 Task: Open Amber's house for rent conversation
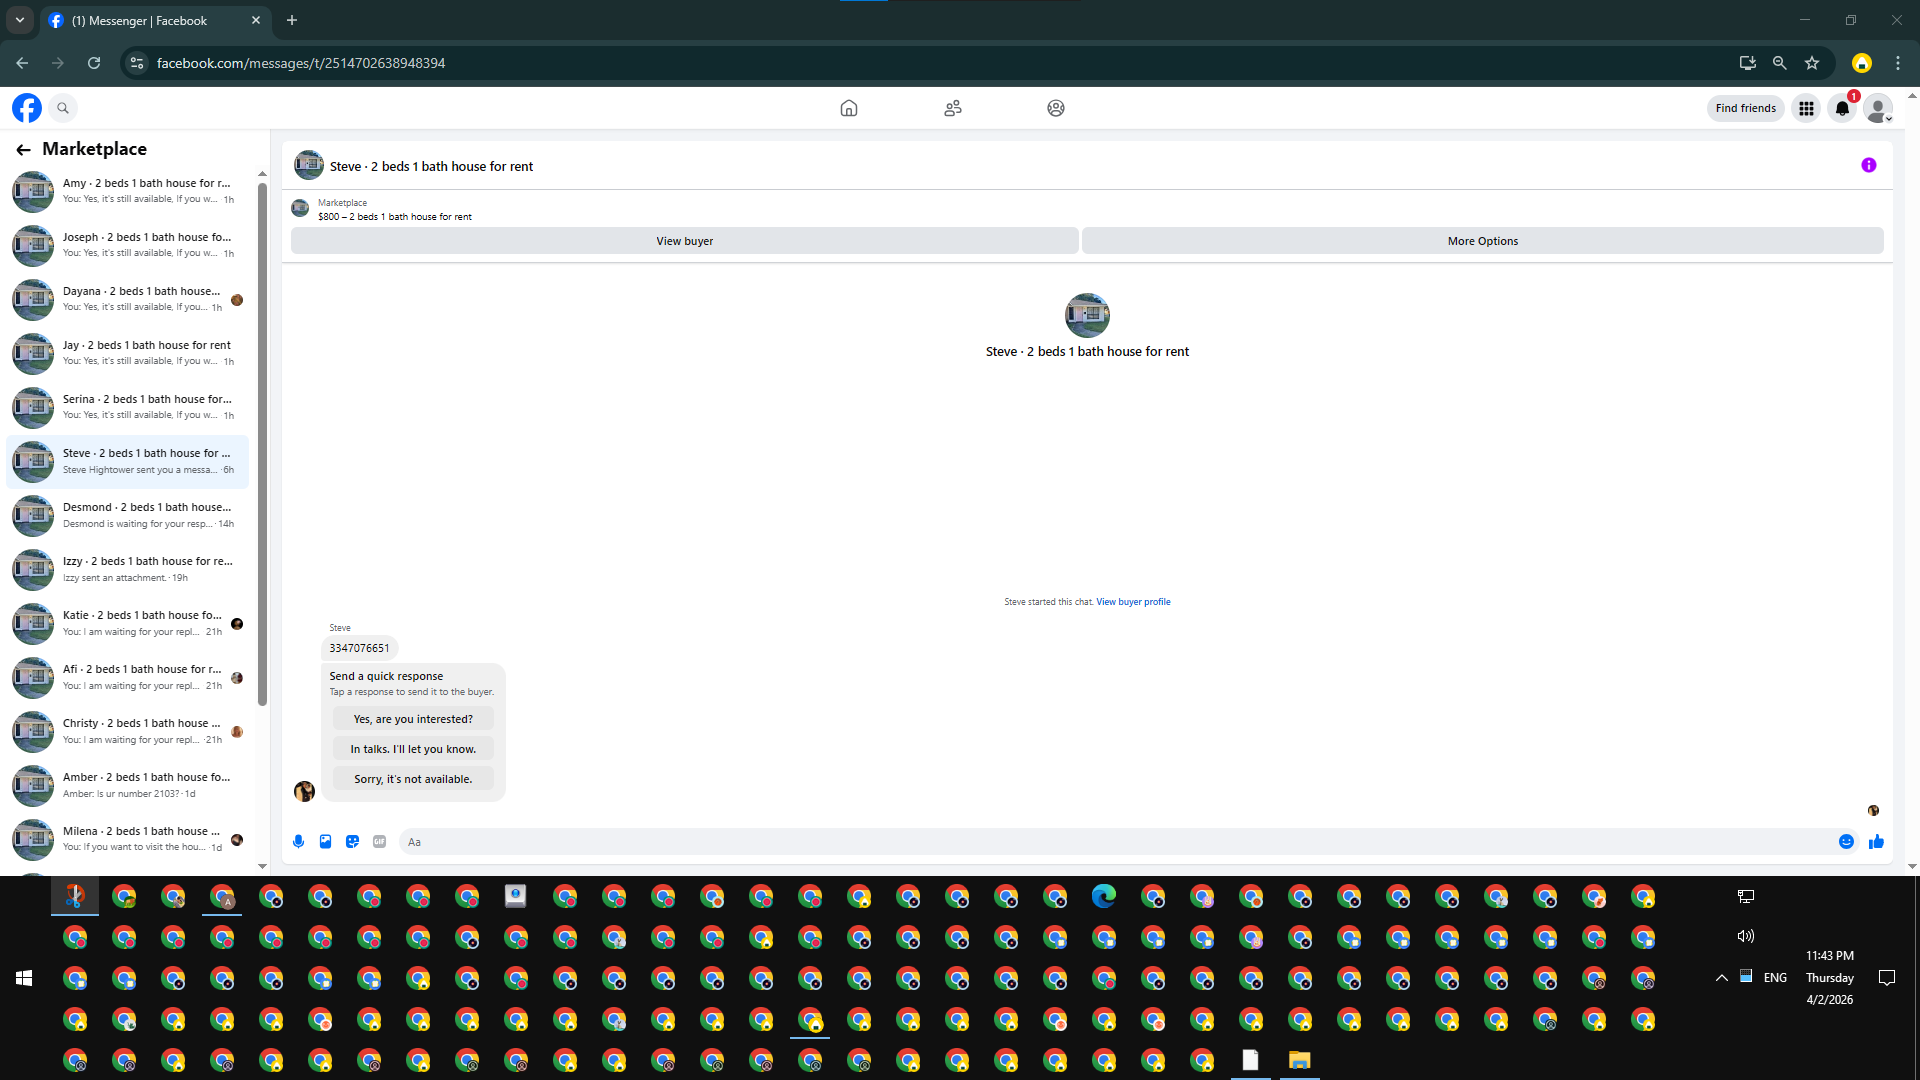[x=127, y=785]
